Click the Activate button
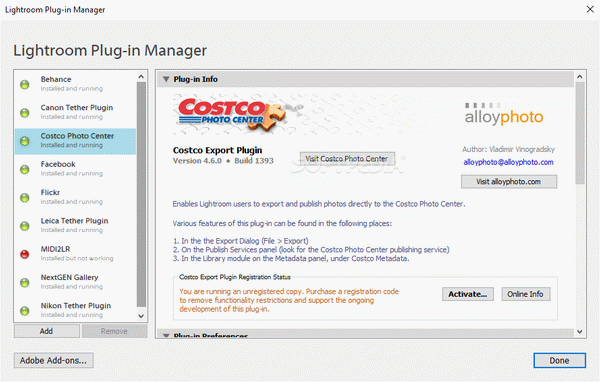The height and width of the screenshot is (382, 600). (x=468, y=294)
